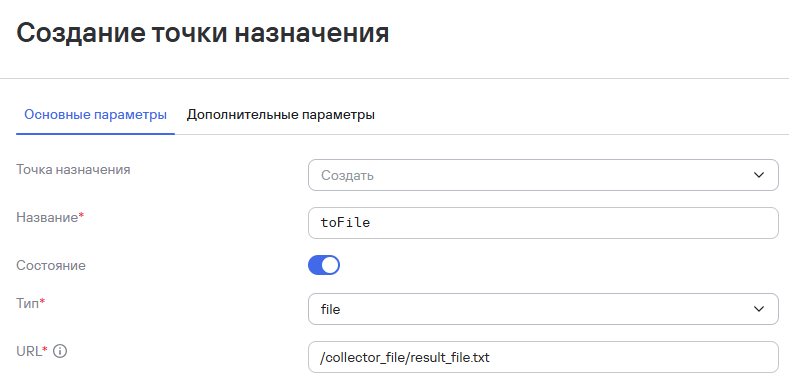This screenshot has width=789, height=390.
Task: Open the Точка назначения dropdown
Action: point(543,175)
